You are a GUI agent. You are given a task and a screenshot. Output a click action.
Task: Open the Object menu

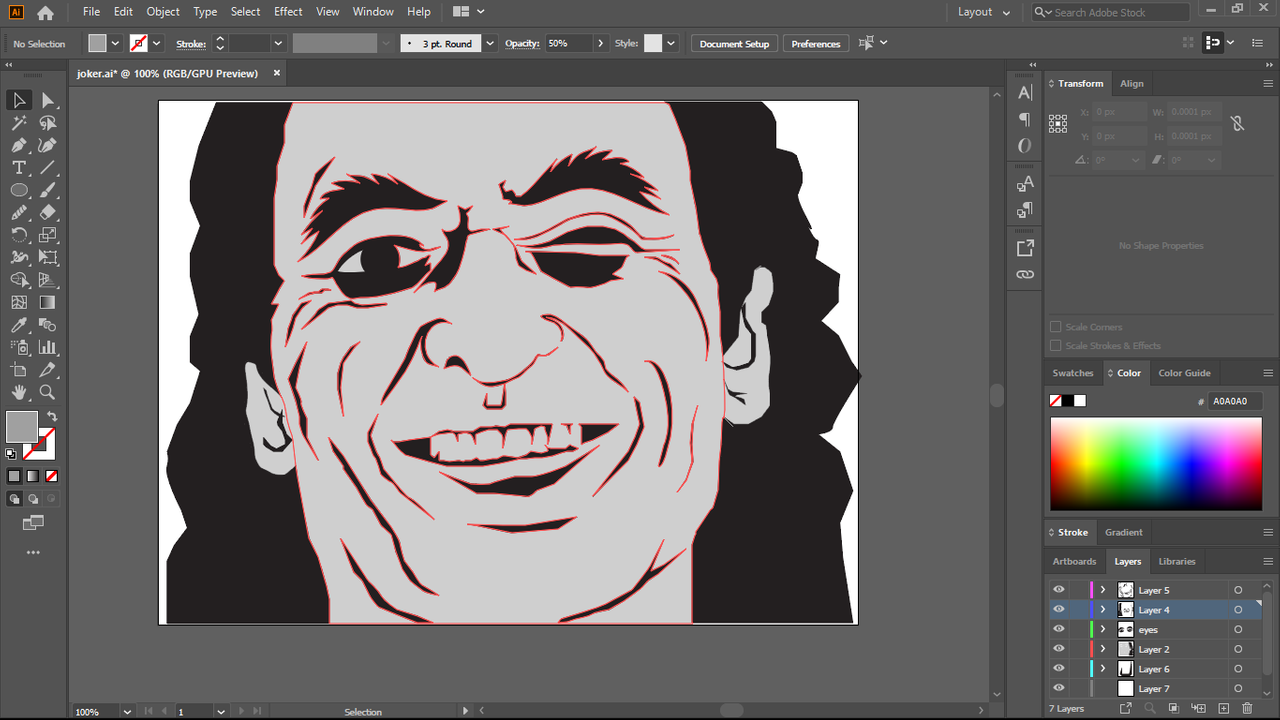[x=163, y=12]
